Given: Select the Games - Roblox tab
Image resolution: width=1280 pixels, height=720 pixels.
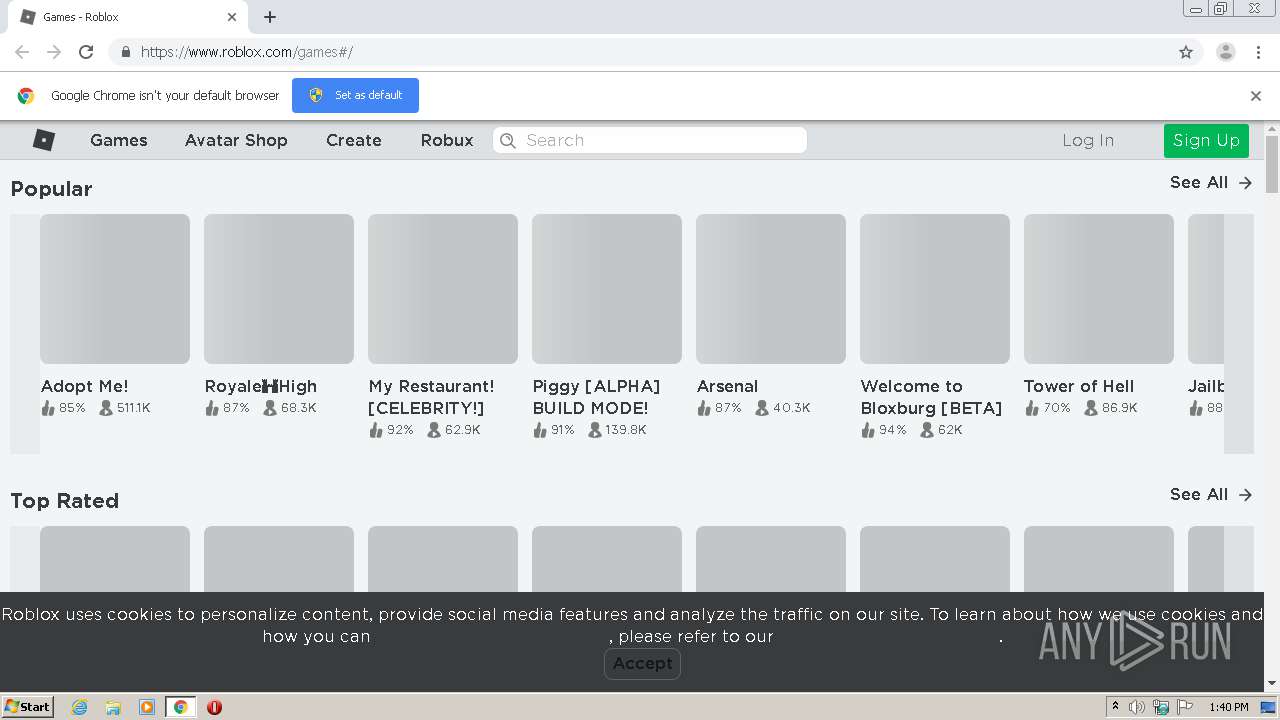Looking at the screenshot, I should pyautogui.click(x=128, y=17).
